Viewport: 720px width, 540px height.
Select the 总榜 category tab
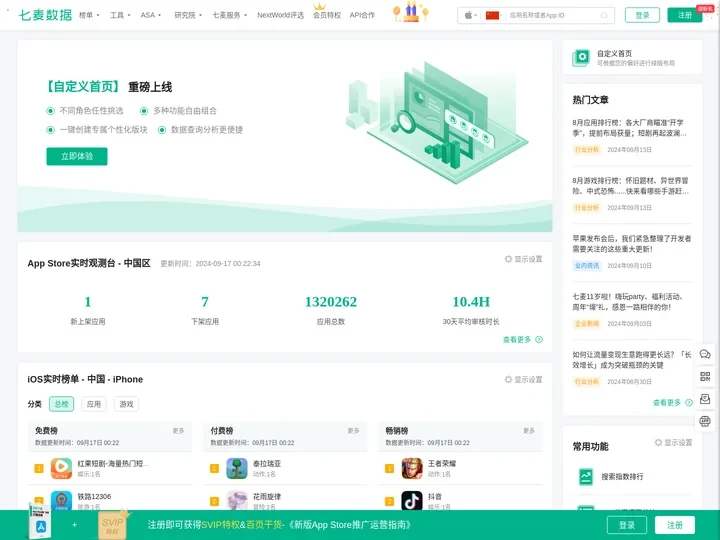pyautogui.click(x=62, y=404)
